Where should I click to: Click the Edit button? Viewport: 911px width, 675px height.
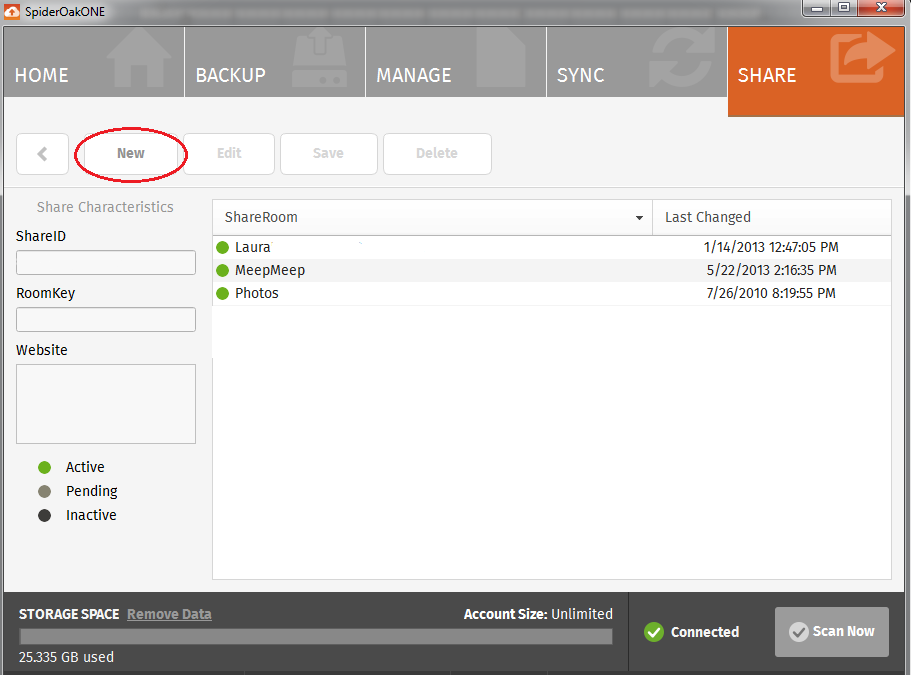[229, 154]
